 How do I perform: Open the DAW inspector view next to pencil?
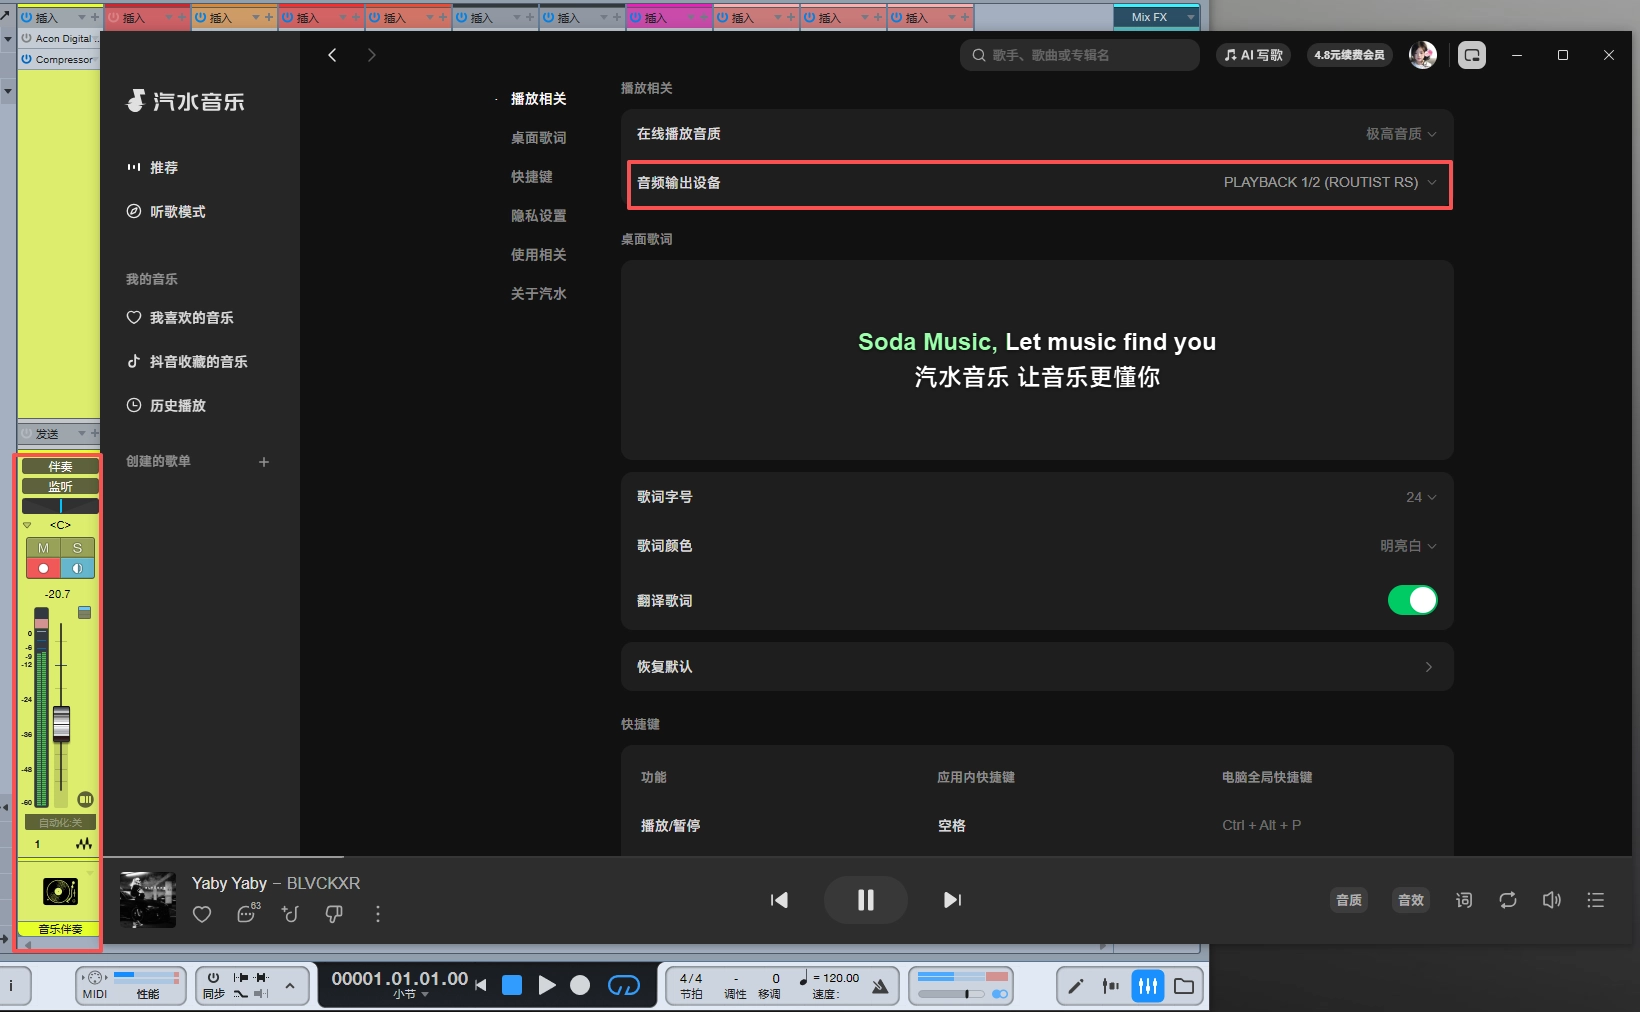[1110, 986]
